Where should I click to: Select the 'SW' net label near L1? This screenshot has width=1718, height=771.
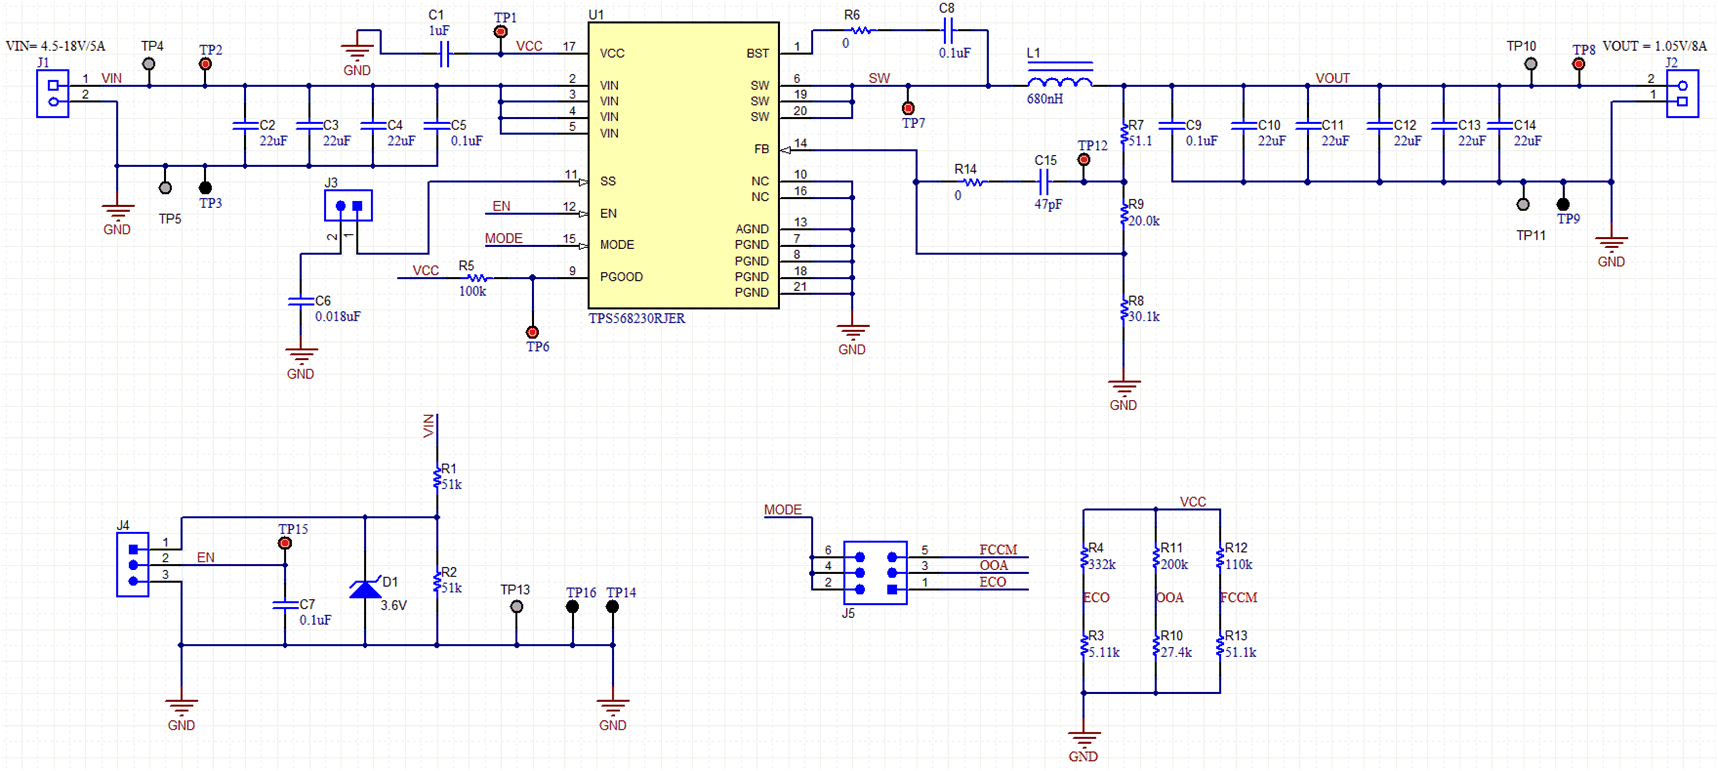(879, 78)
